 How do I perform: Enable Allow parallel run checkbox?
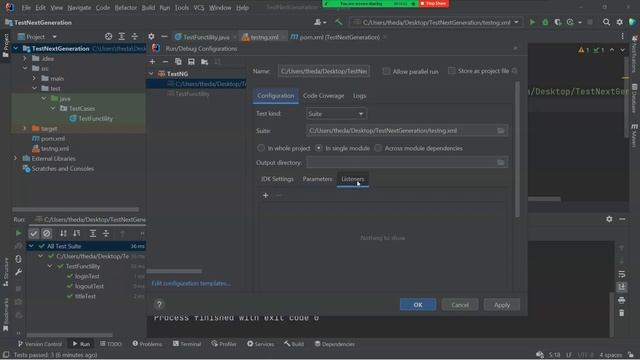coord(386,71)
